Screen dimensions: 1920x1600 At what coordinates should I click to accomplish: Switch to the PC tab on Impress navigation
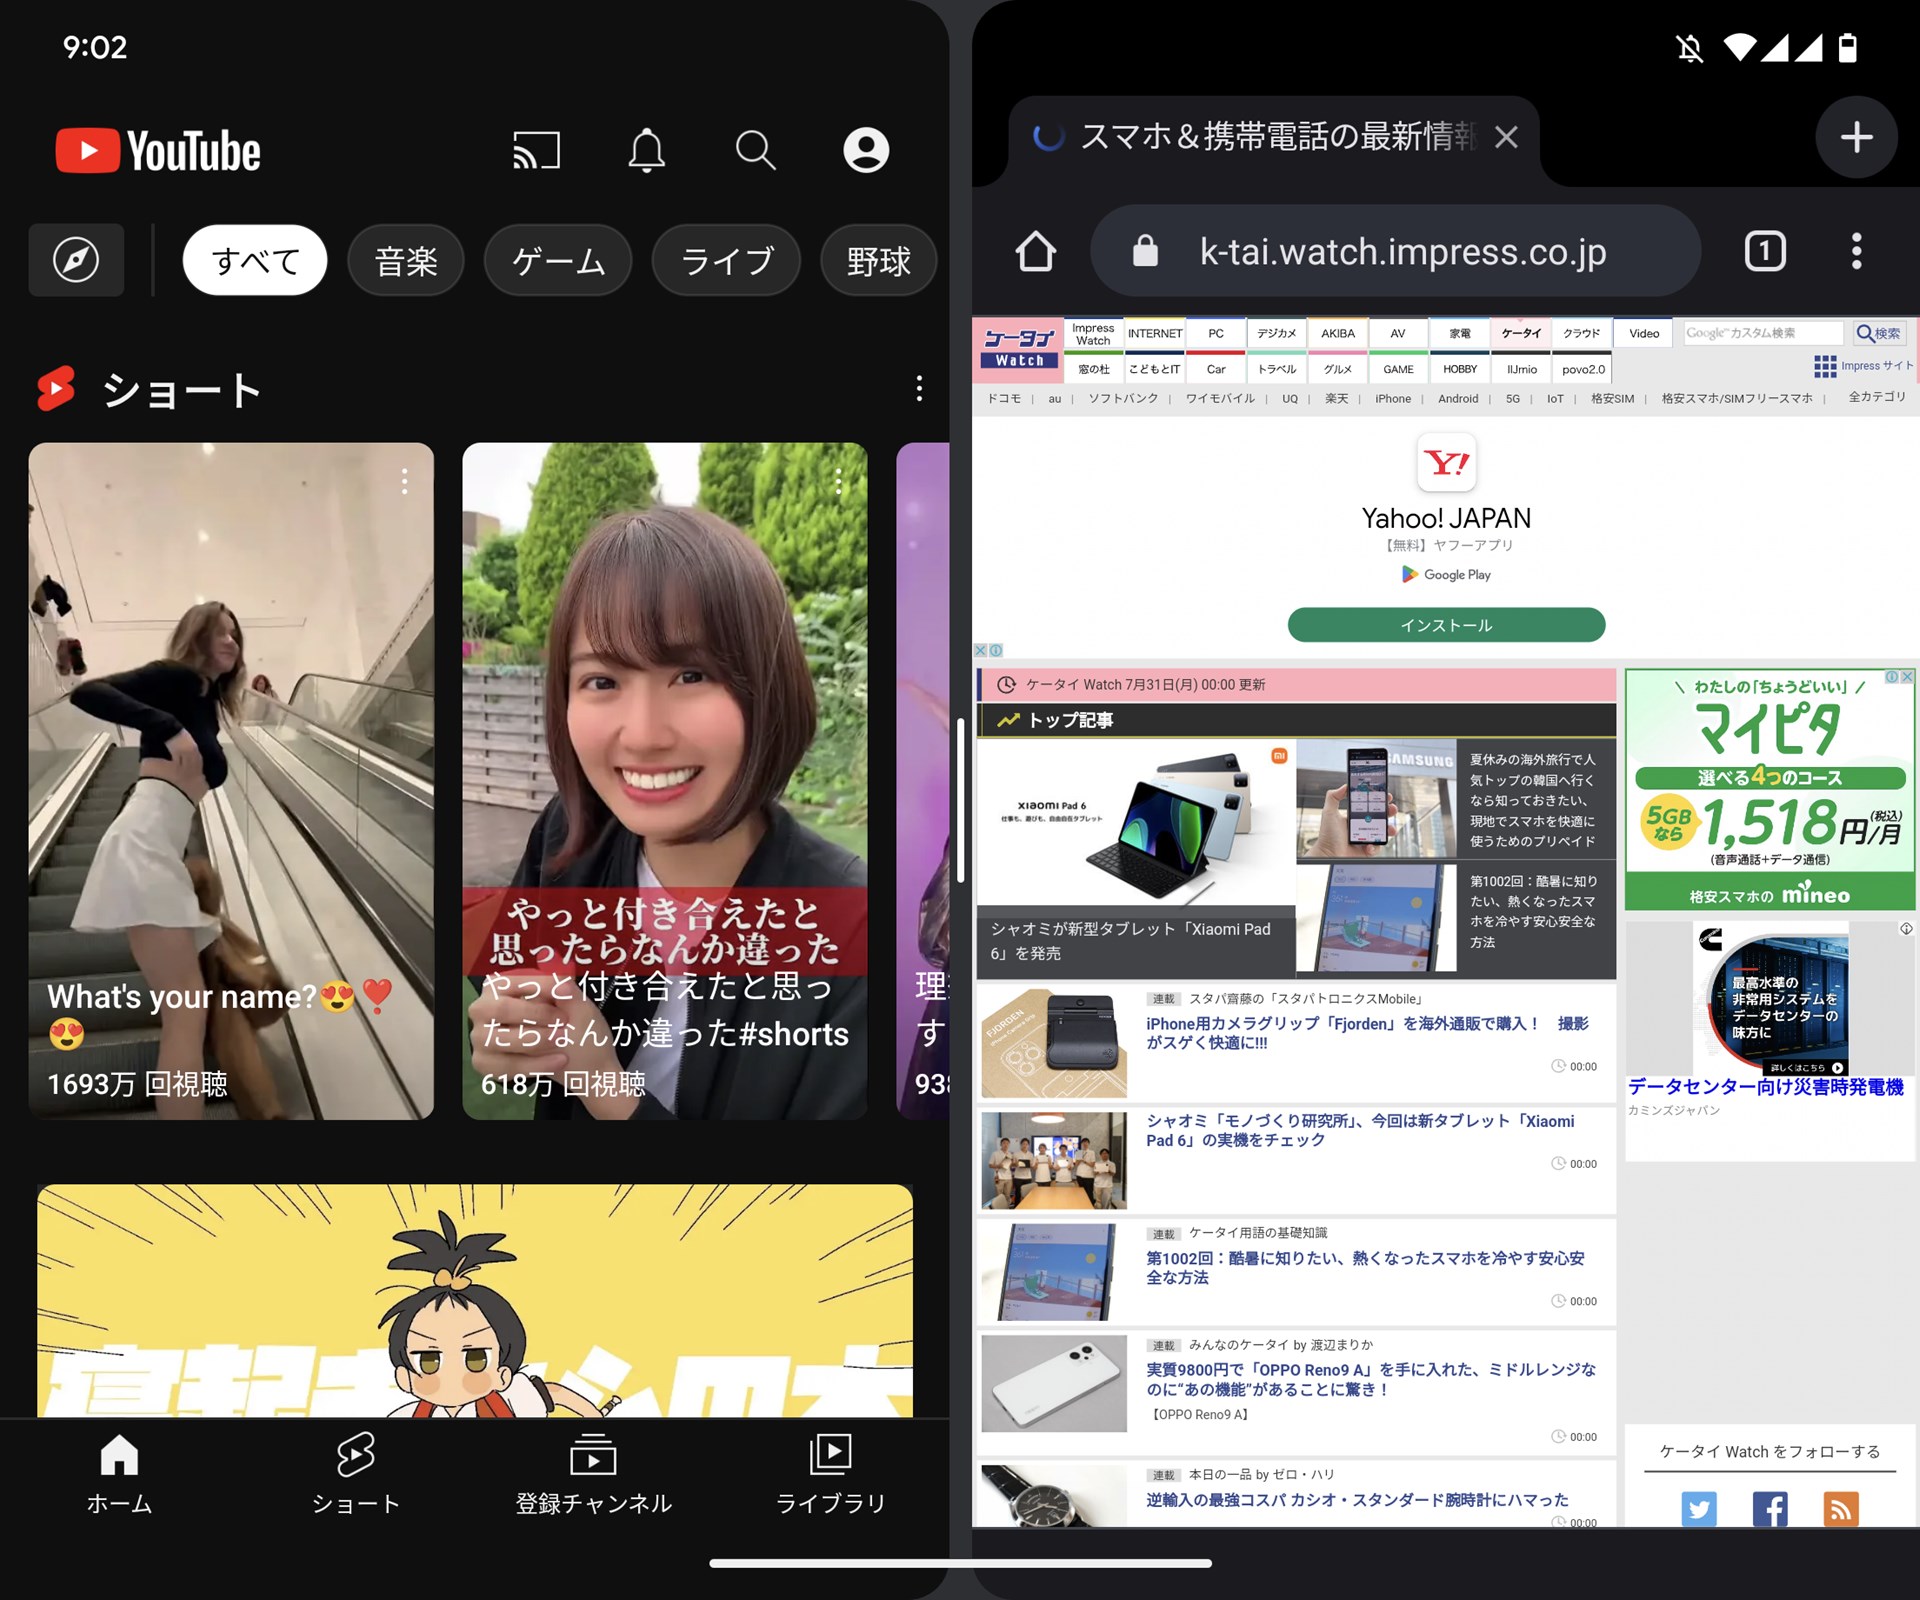pyautogui.click(x=1215, y=333)
